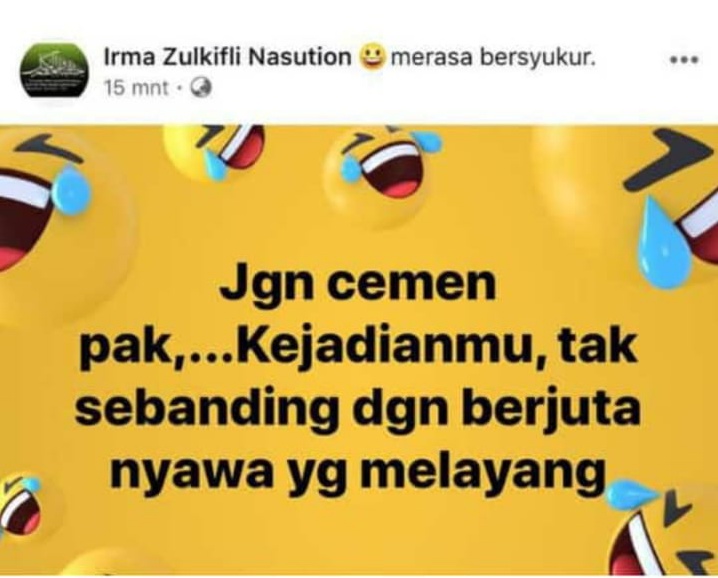Click the cut-off laughing emoji left of top center

coord(215,151)
